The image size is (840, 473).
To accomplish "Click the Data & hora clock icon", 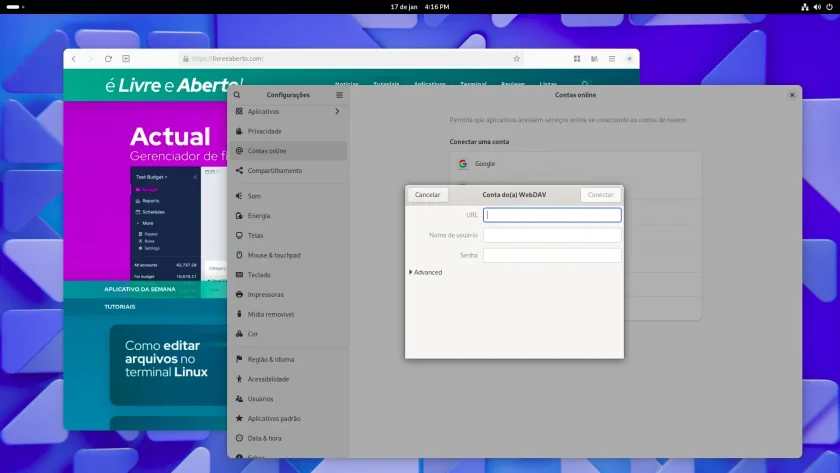I will (x=239, y=438).
